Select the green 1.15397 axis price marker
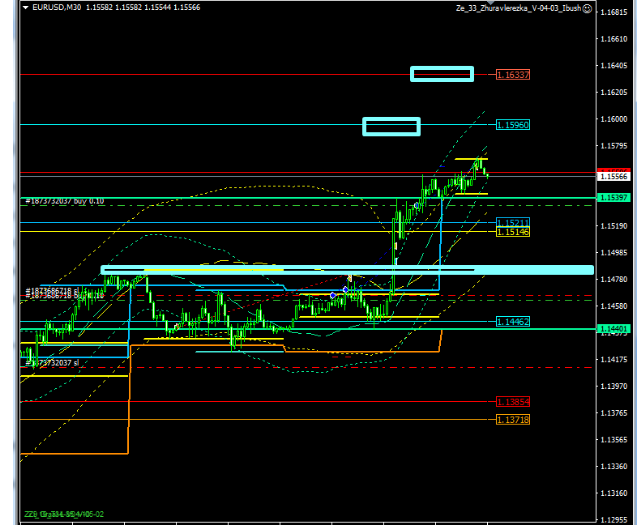Screen dimensions: 642x530 613,198
